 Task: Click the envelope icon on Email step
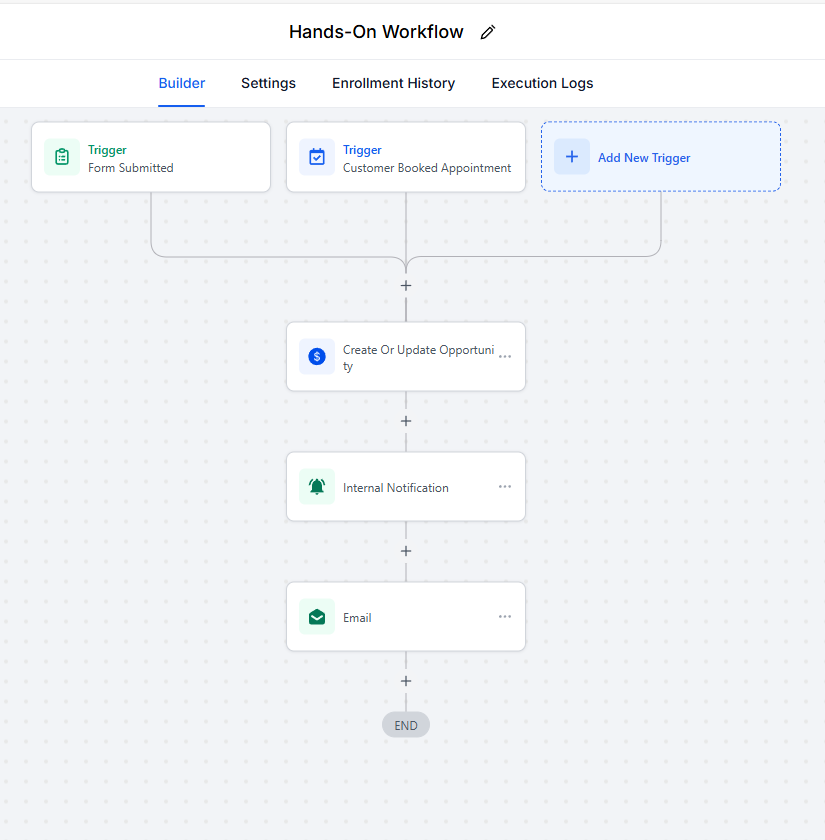click(317, 617)
